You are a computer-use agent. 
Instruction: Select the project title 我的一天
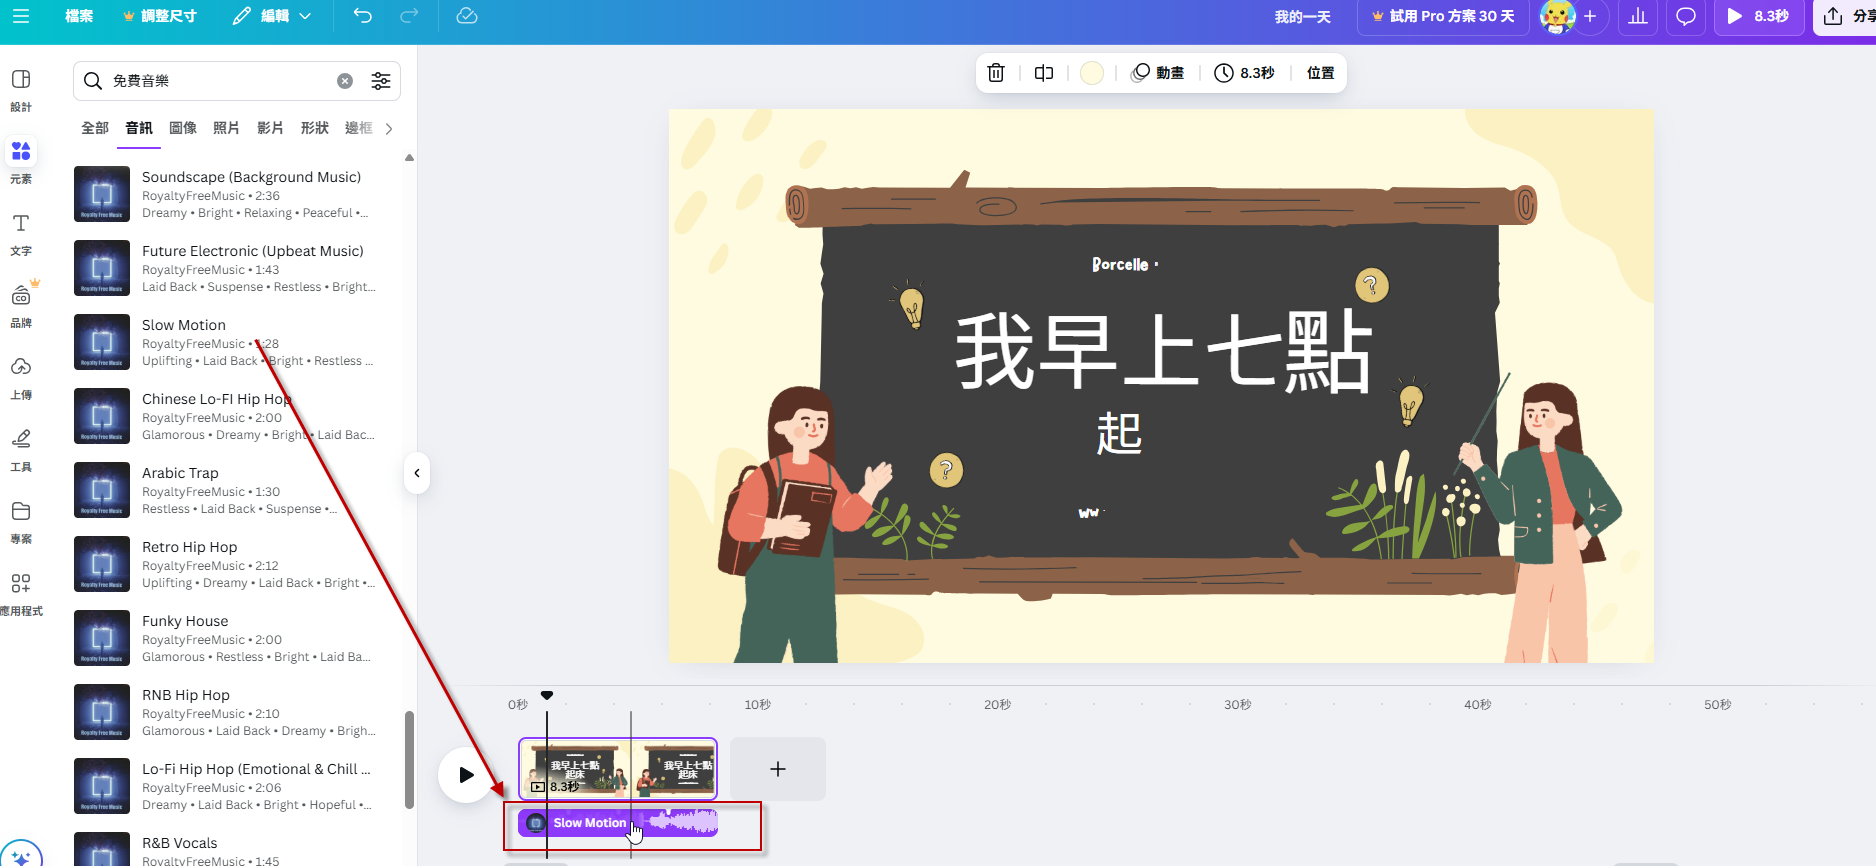click(1302, 16)
